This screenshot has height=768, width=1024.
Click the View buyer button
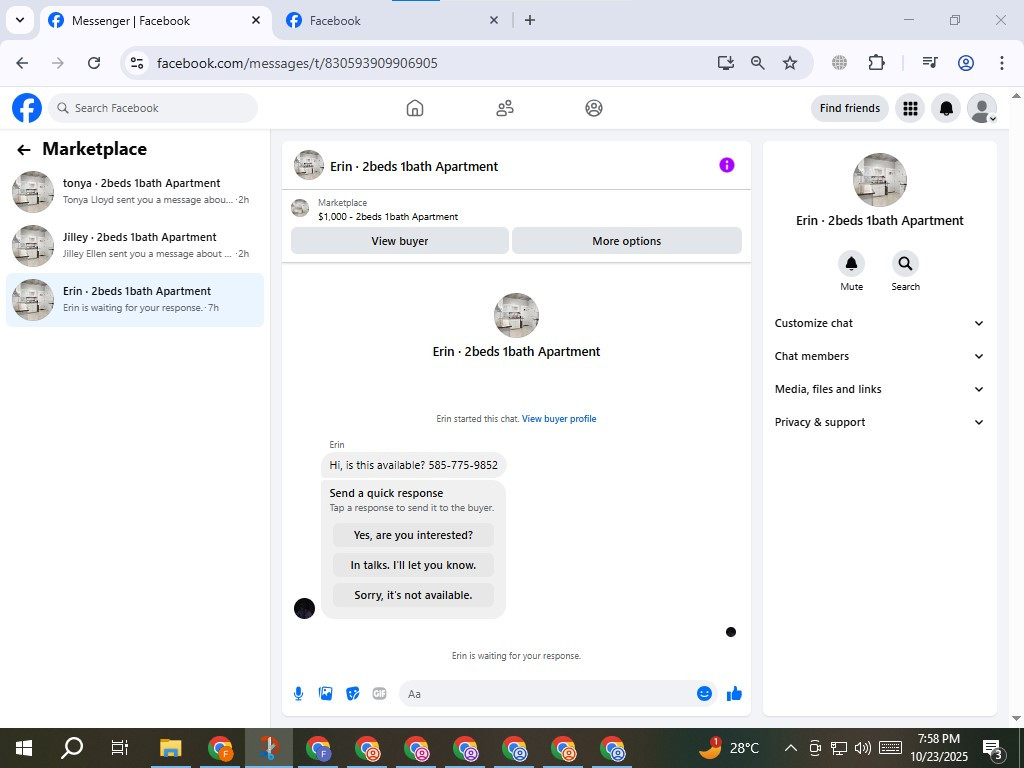pos(400,241)
